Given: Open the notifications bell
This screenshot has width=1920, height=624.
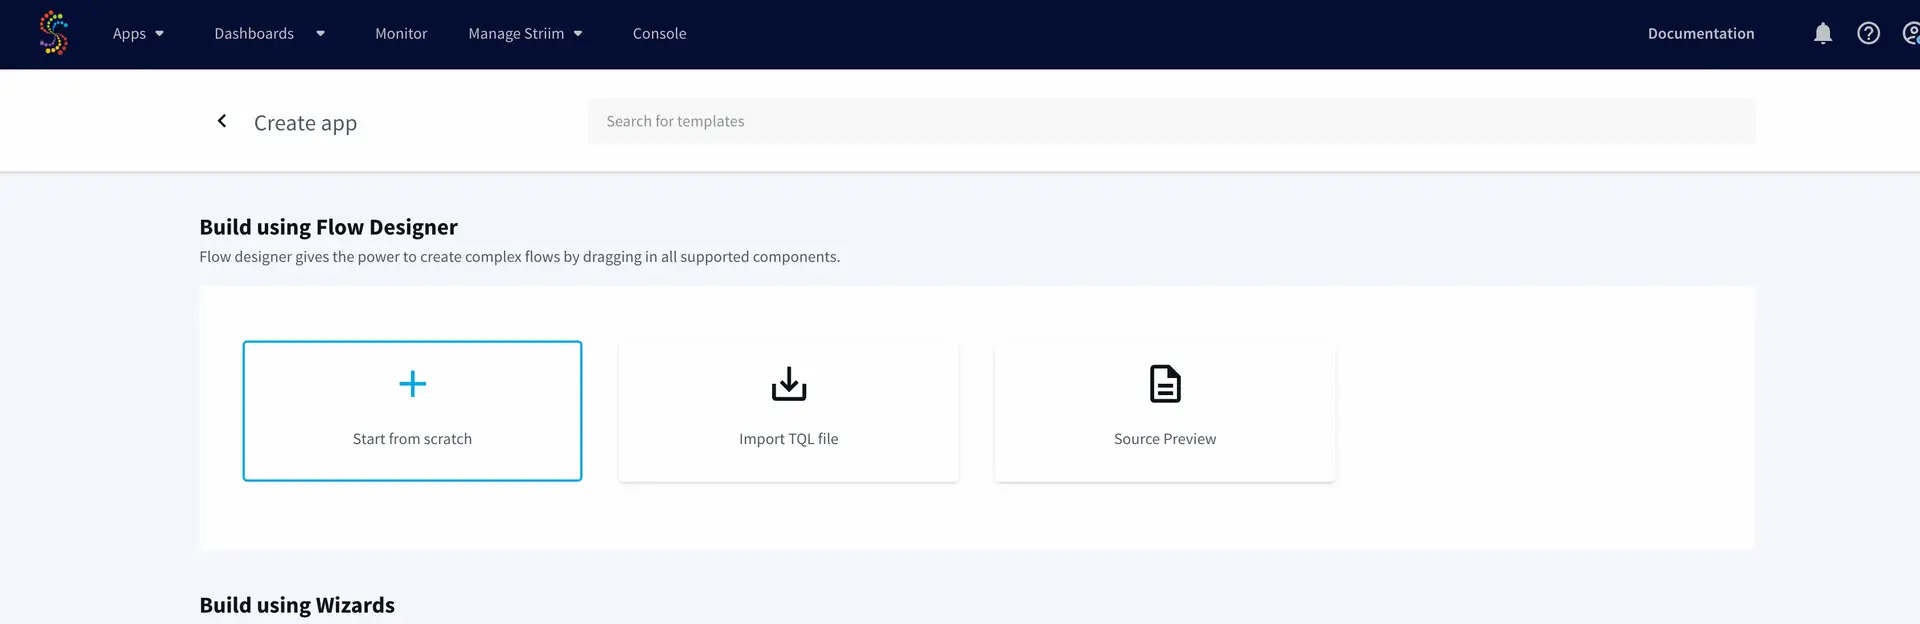Looking at the screenshot, I should pos(1822,33).
